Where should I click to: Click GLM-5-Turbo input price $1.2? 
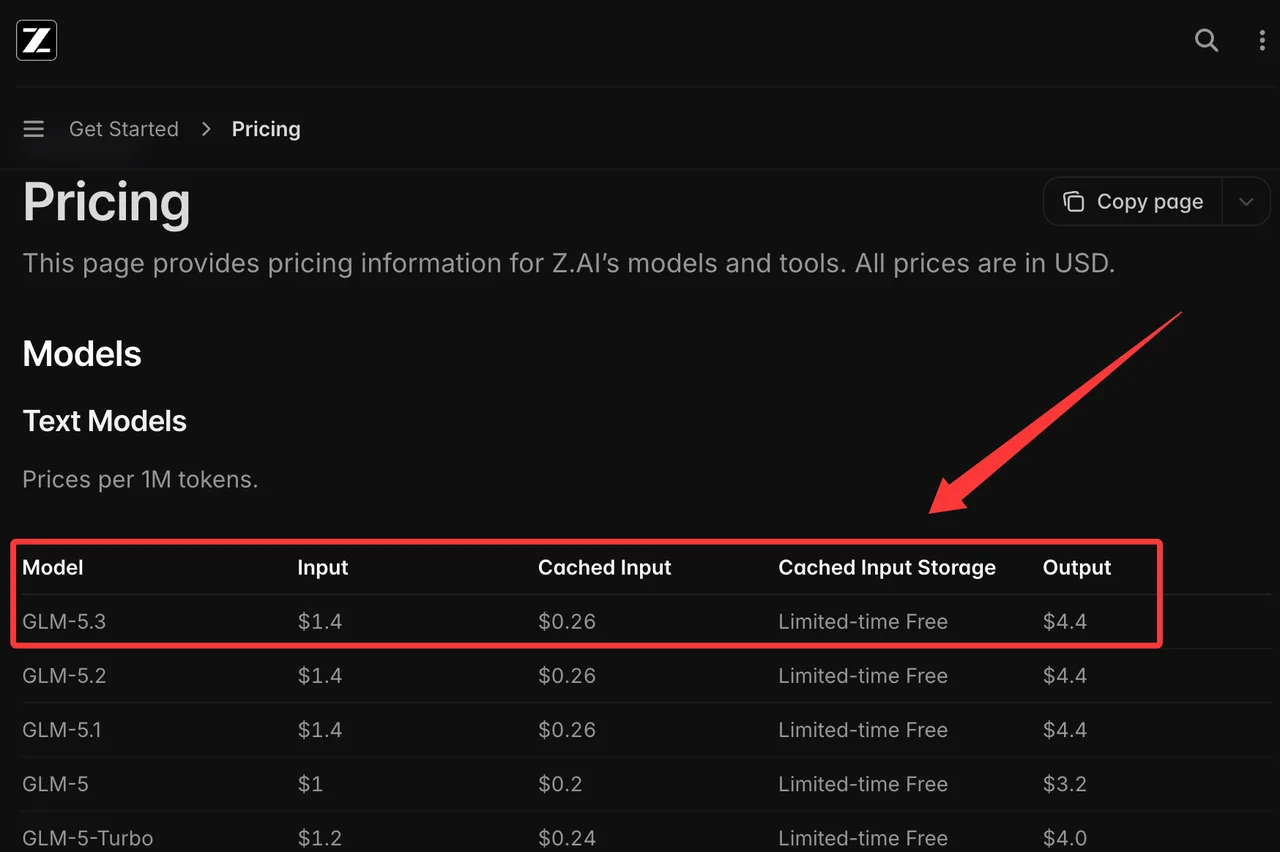[320, 838]
